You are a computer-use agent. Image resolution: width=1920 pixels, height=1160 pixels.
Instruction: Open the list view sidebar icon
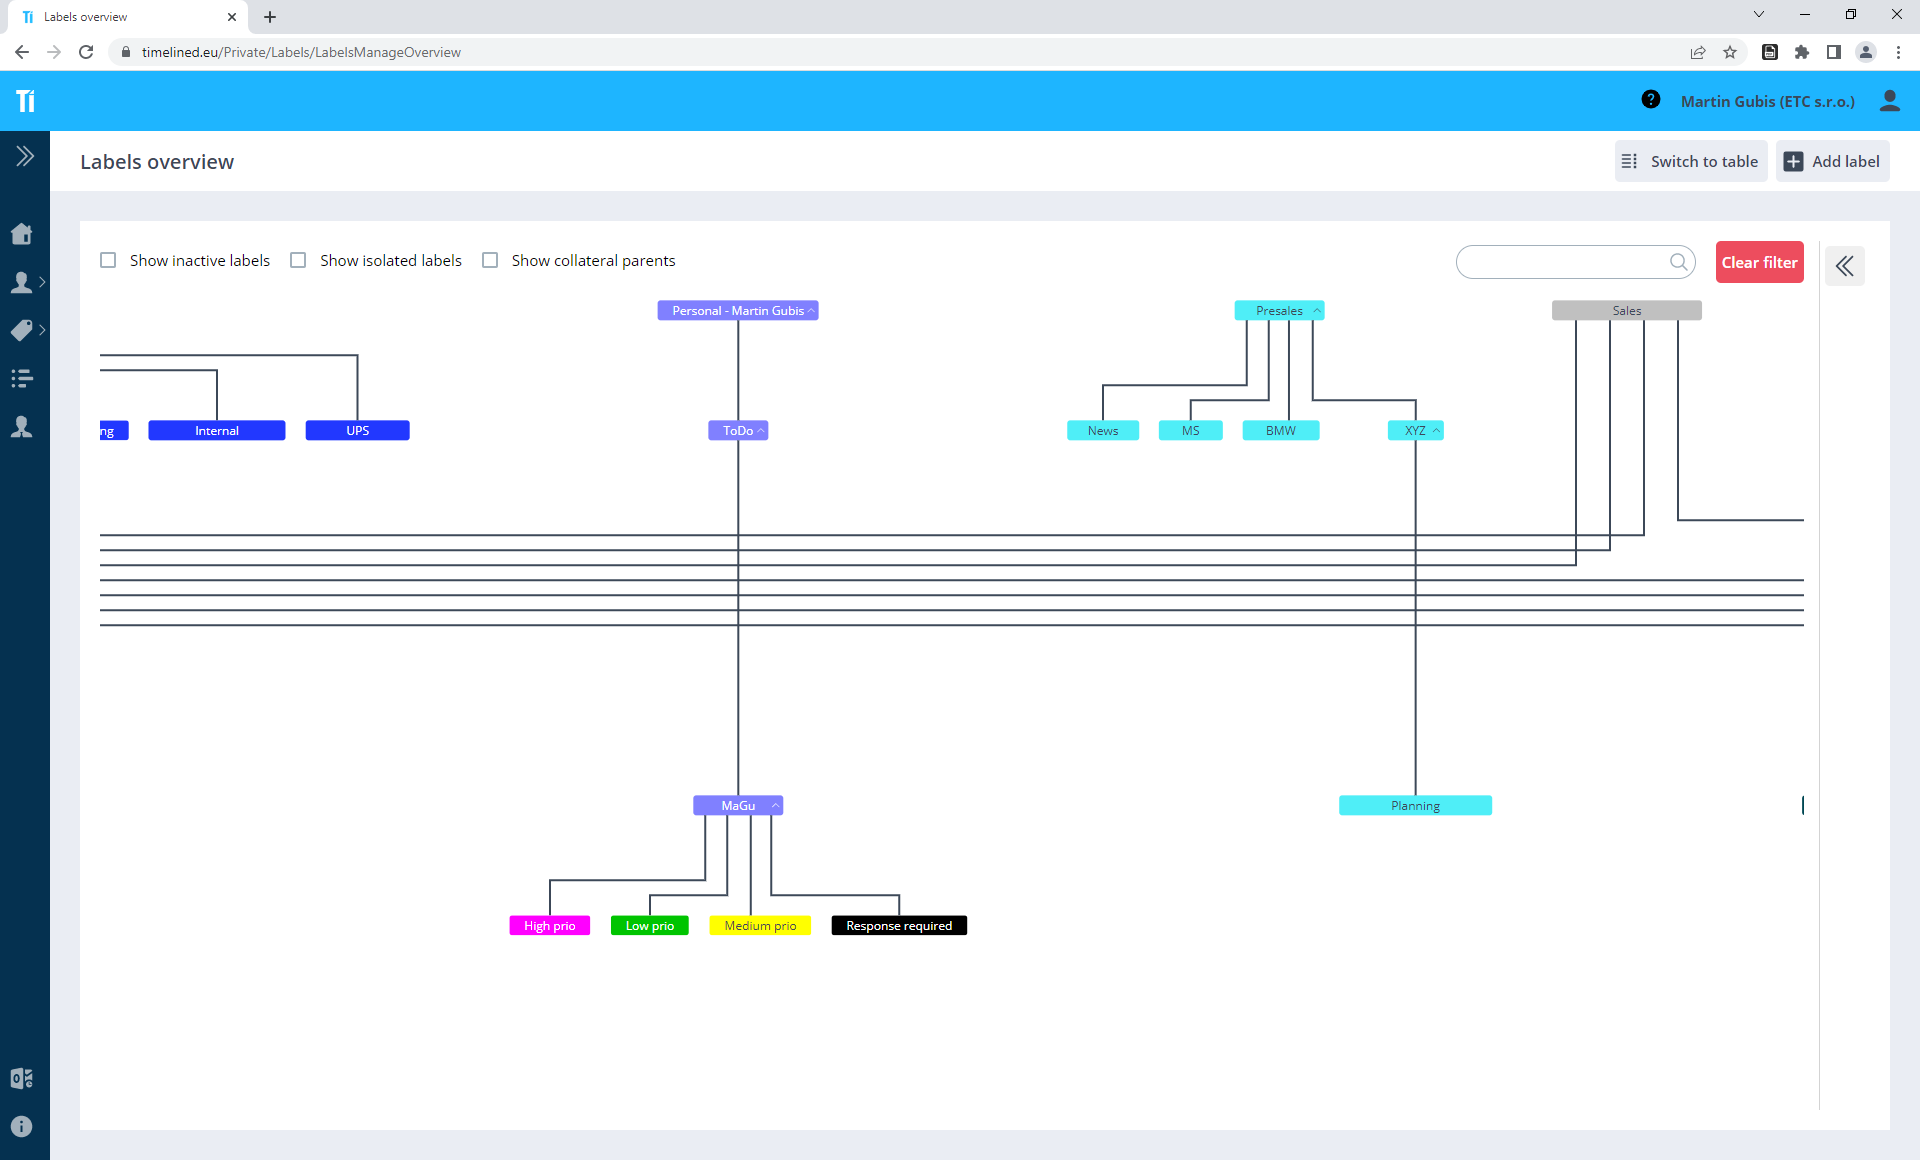[22, 378]
